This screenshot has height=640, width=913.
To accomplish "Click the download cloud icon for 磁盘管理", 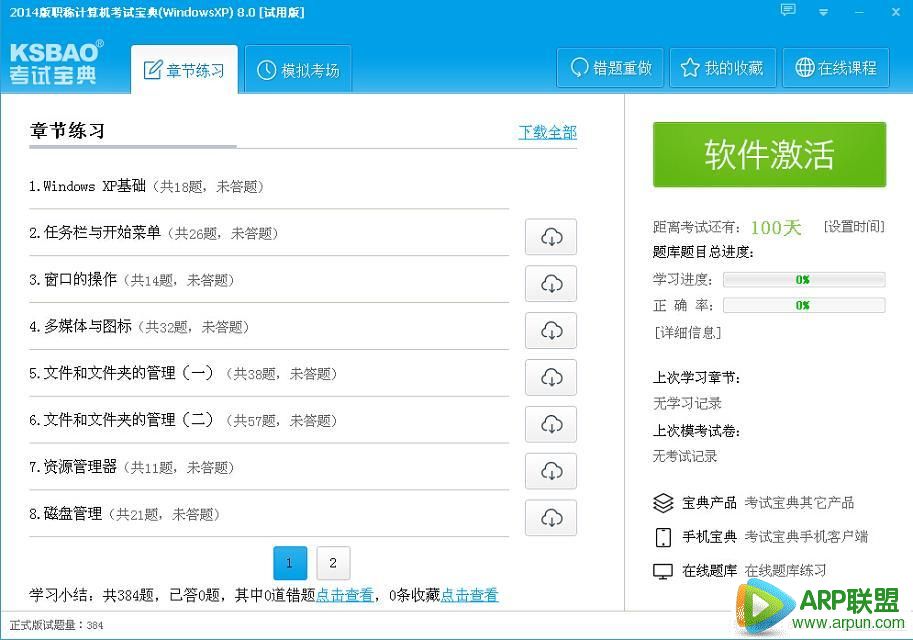I will click(551, 518).
